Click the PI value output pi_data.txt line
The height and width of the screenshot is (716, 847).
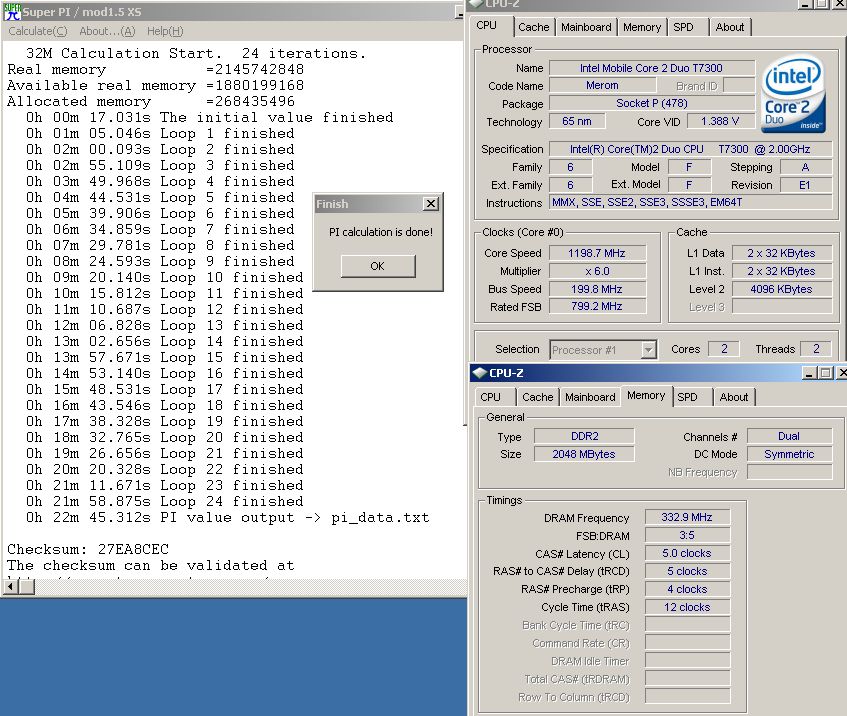pos(227,518)
